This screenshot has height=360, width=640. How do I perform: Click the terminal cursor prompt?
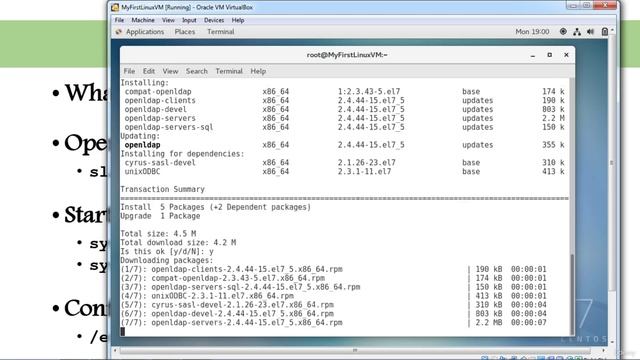coord(123,331)
